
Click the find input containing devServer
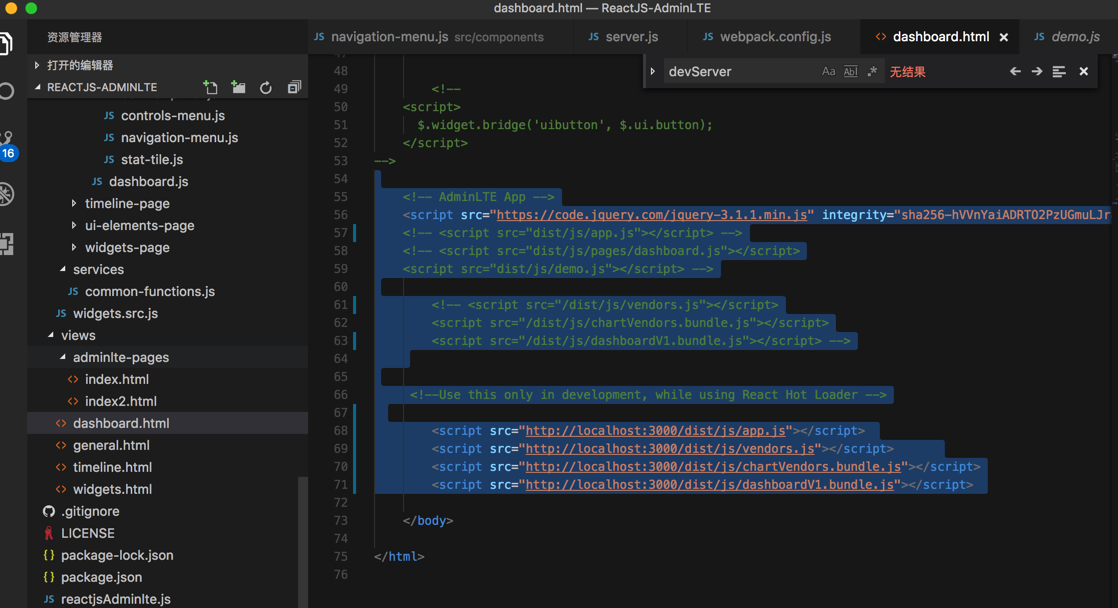point(740,72)
